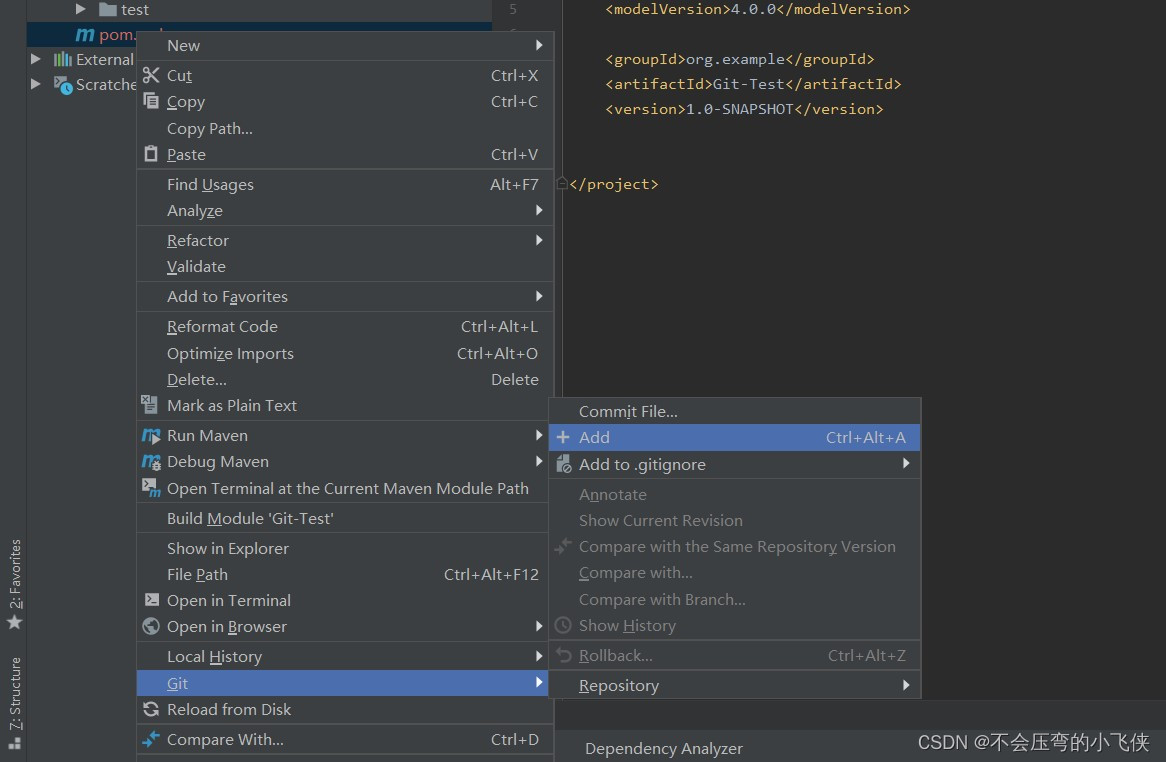The image size is (1166, 762).
Task: Click the Open in Terminal icon
Action: coord(152,600)
